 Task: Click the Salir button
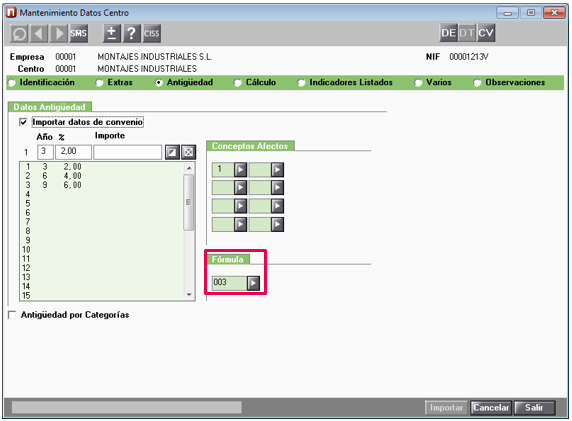click(x=534, y=408)
